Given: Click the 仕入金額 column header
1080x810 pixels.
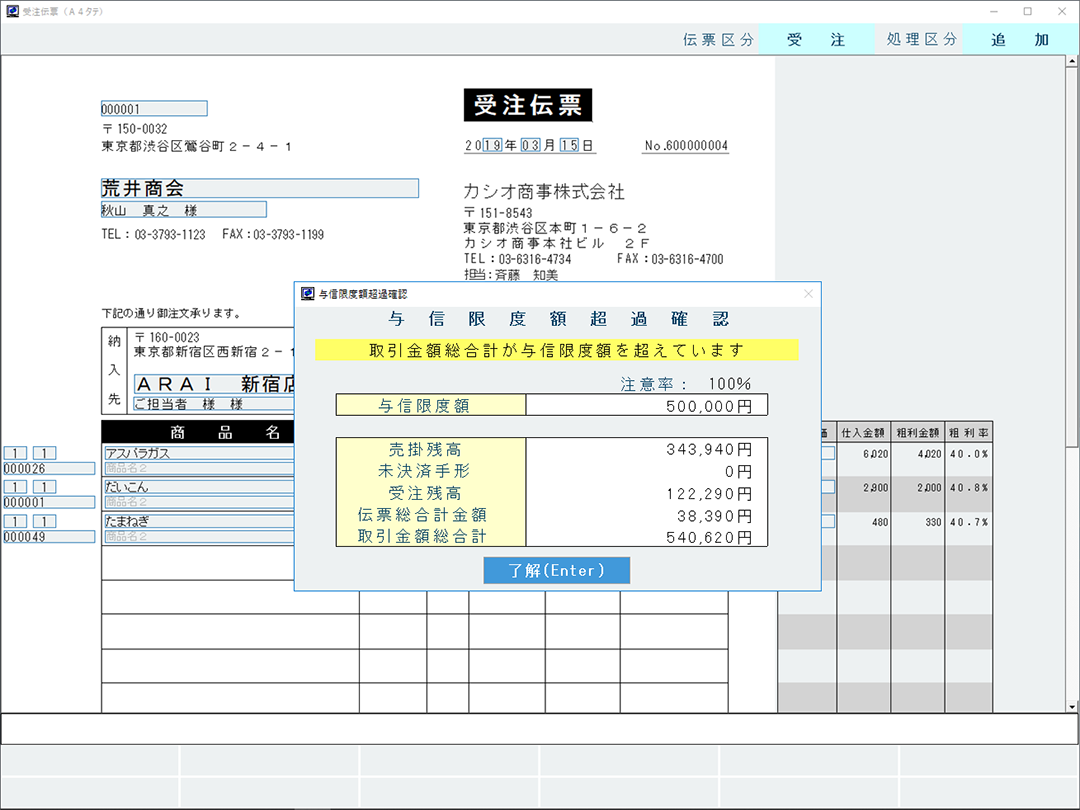Looking at the screenshot, I should (x=863, y=433).
